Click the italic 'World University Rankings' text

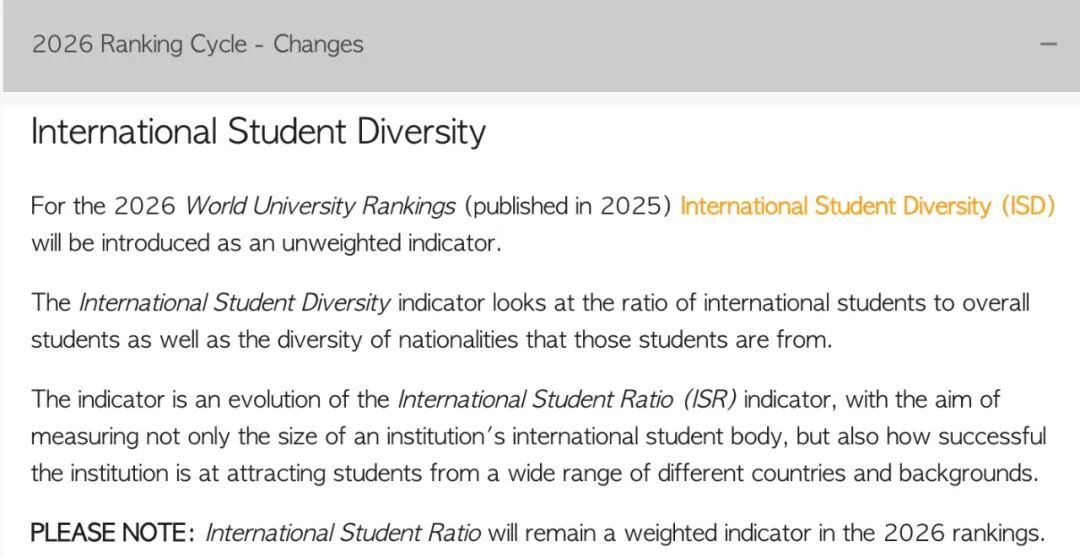click(x=320, y=207)
